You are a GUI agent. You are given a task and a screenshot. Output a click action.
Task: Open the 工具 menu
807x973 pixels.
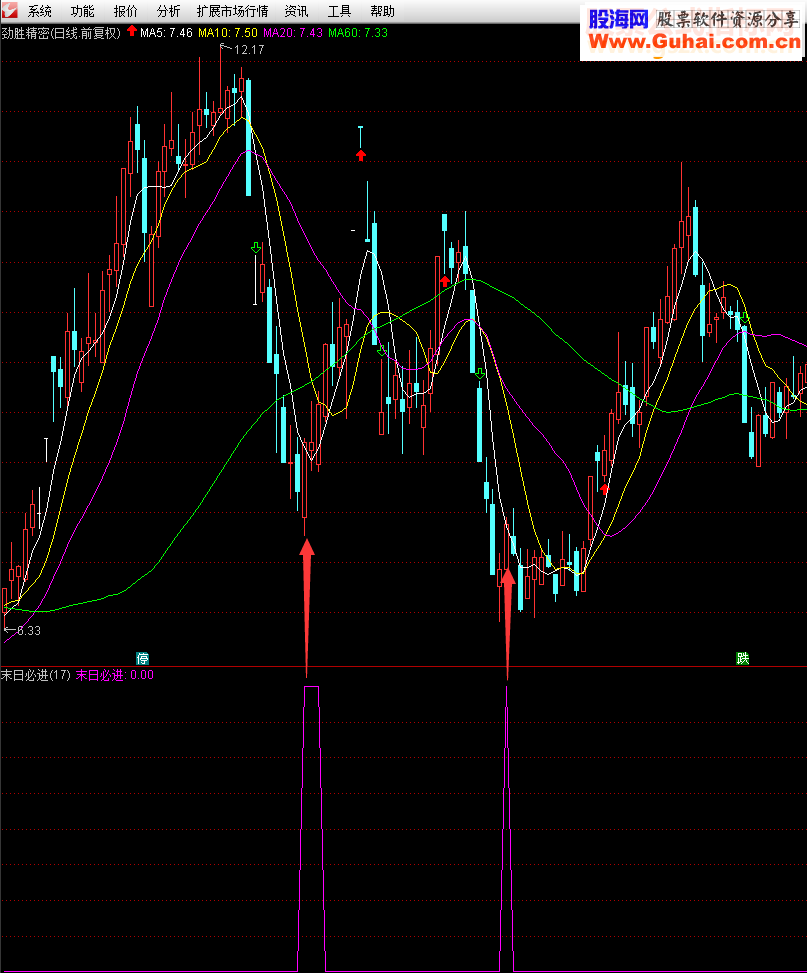pyautogui.click(x=339, y=11)
